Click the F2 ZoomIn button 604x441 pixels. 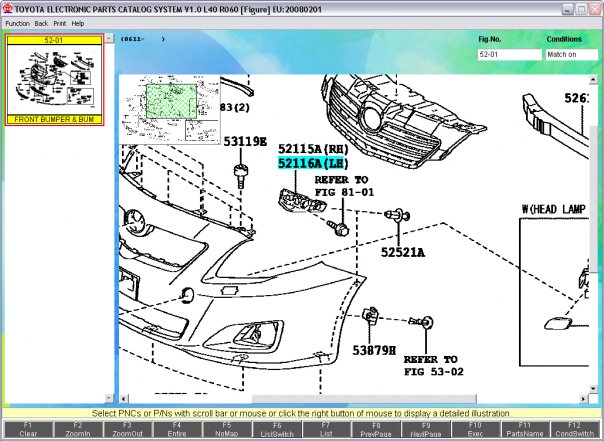(78, 429)
